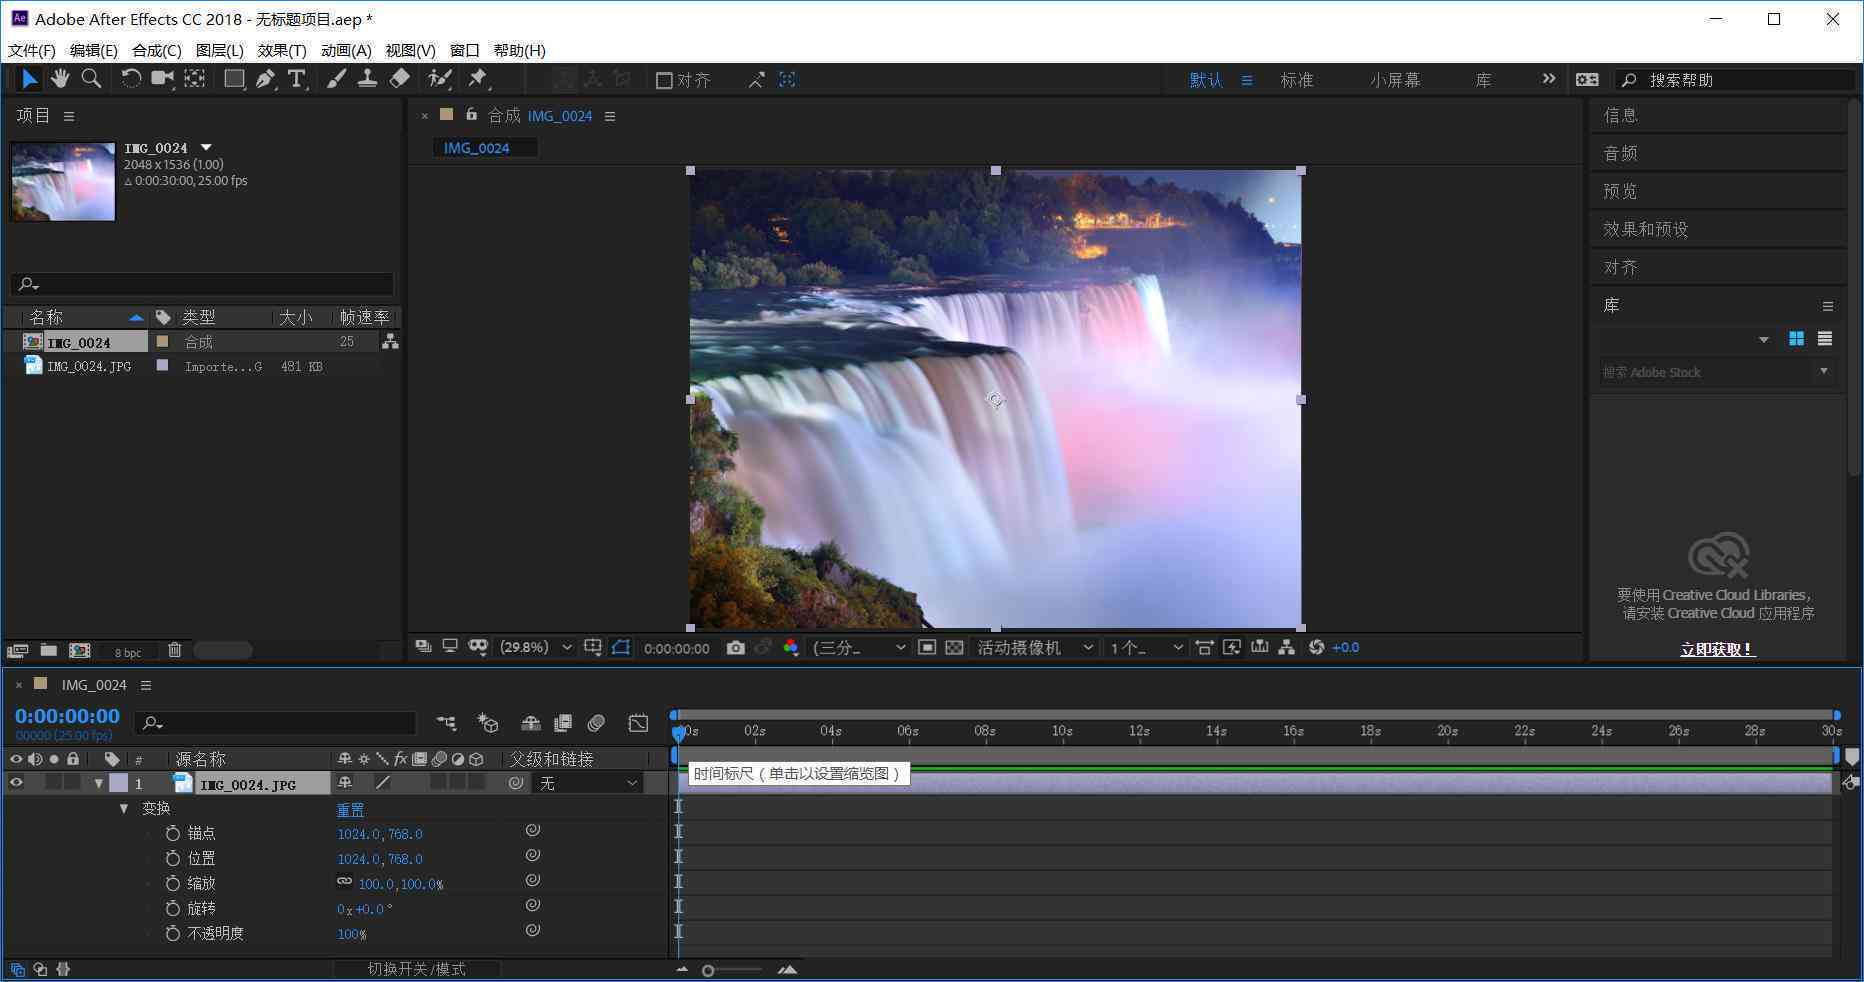The height and width of the screenshot is (982, 1864).
Task: Select the Roto Brush tool
Action: point(439,79)
